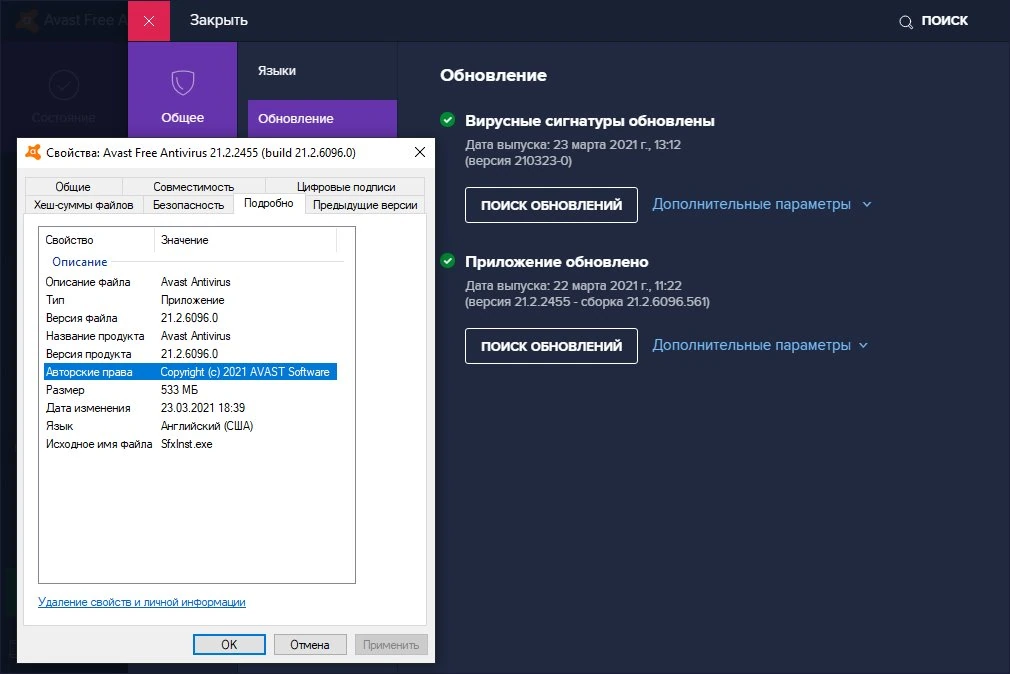
Task: Click the Закрыть label in top bar
Action: [x=218, y=20]
